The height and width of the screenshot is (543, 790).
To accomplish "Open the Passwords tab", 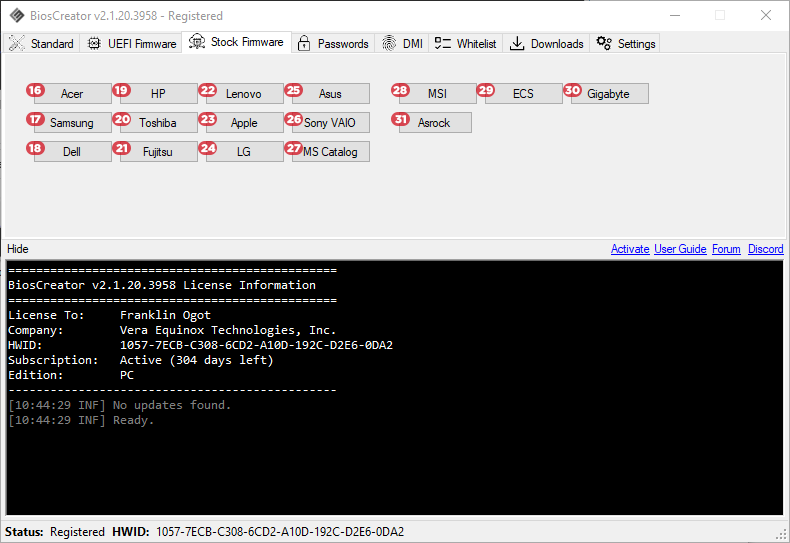I will click(x=333, y=43).
